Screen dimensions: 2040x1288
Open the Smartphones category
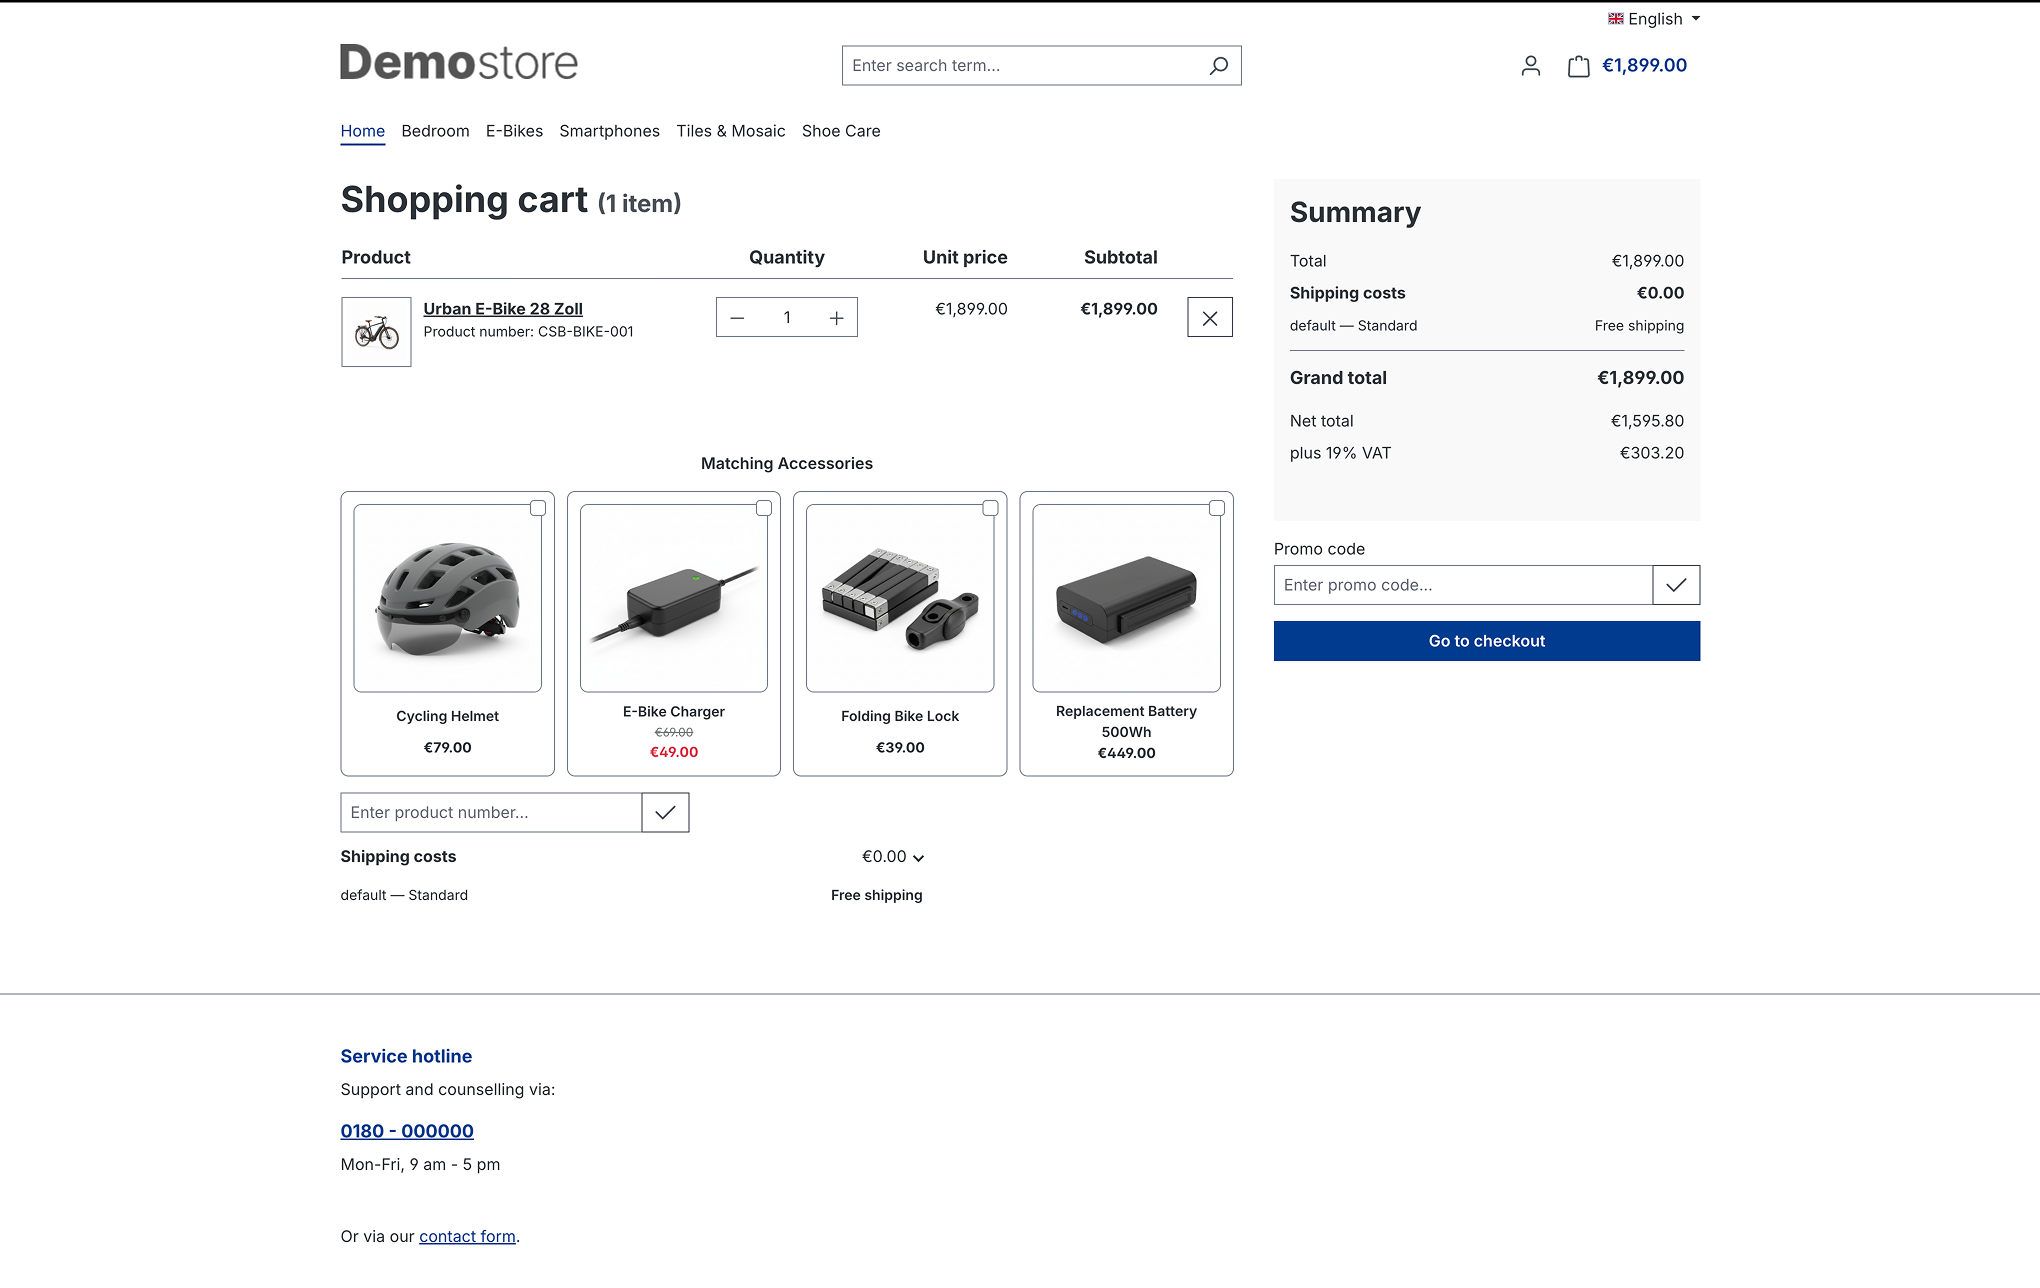[609, 131]
